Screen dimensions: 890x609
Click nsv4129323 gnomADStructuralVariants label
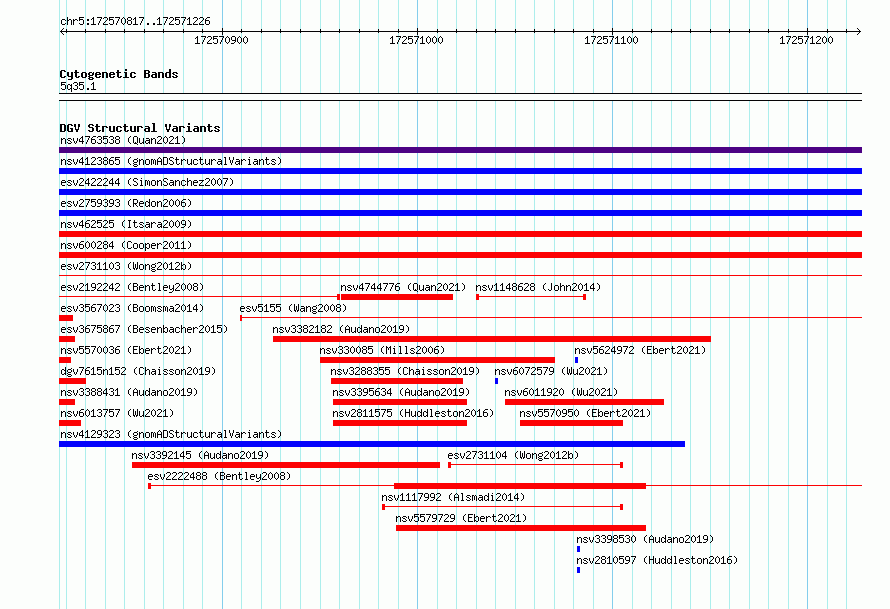[171, 434]
